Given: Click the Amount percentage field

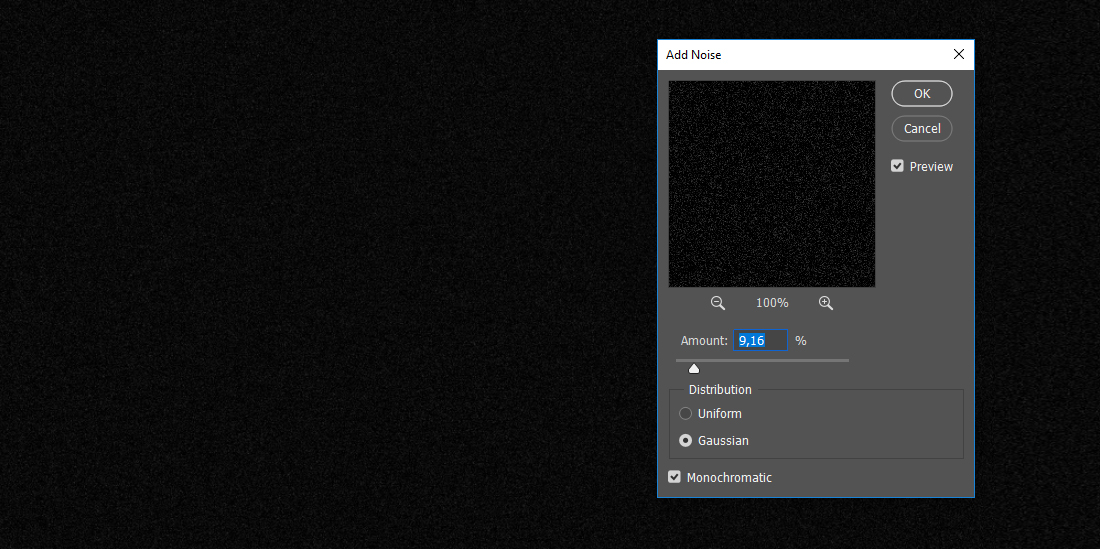Looking at the screenshot, I should point(760,341).
